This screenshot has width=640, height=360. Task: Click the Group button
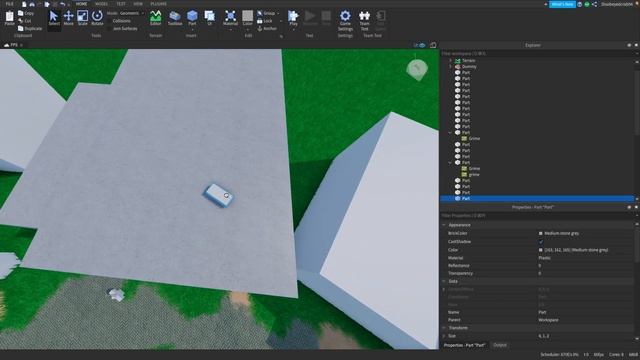266,13
